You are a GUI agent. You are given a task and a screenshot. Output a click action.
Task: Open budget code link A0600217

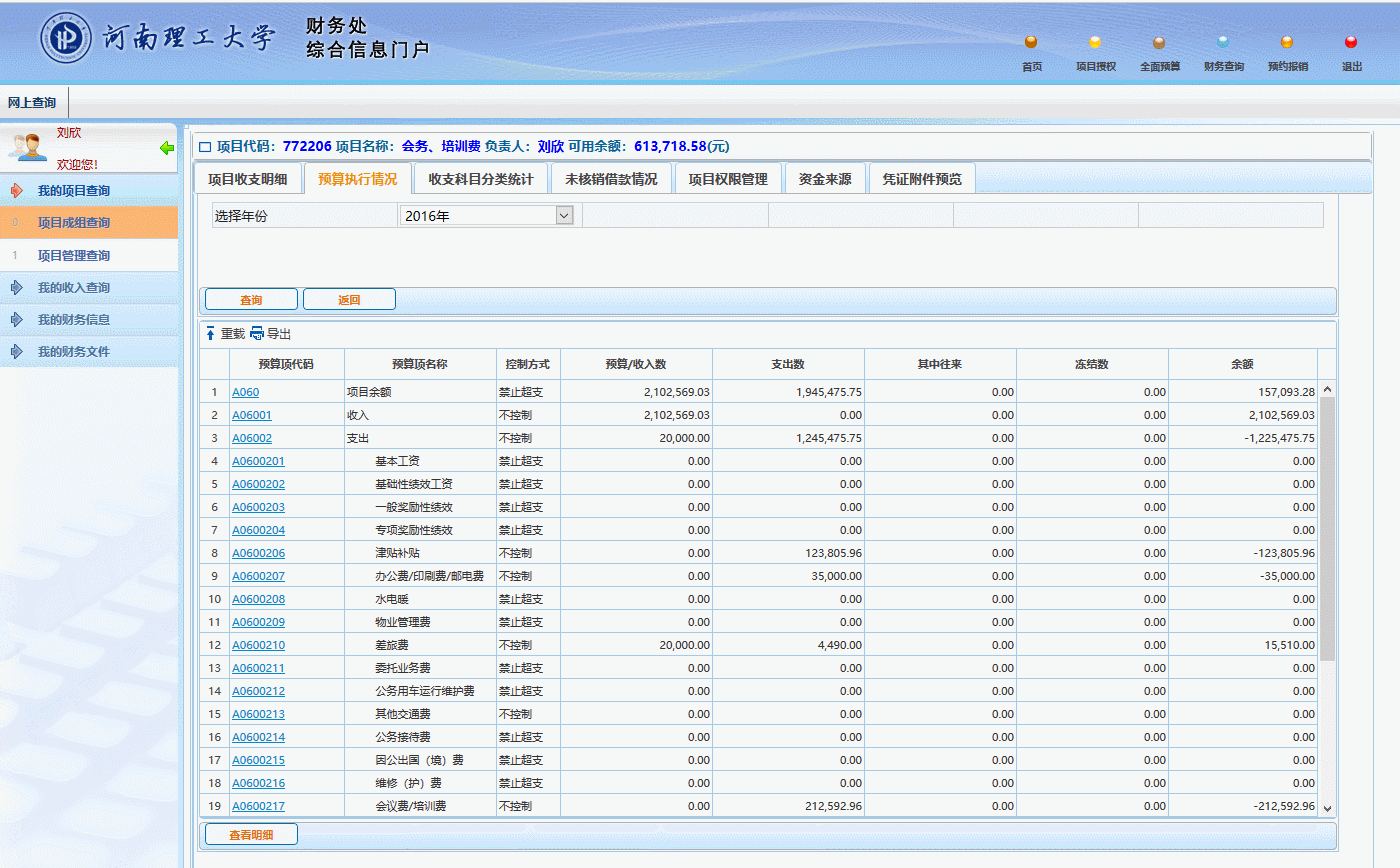click(258, 806)
